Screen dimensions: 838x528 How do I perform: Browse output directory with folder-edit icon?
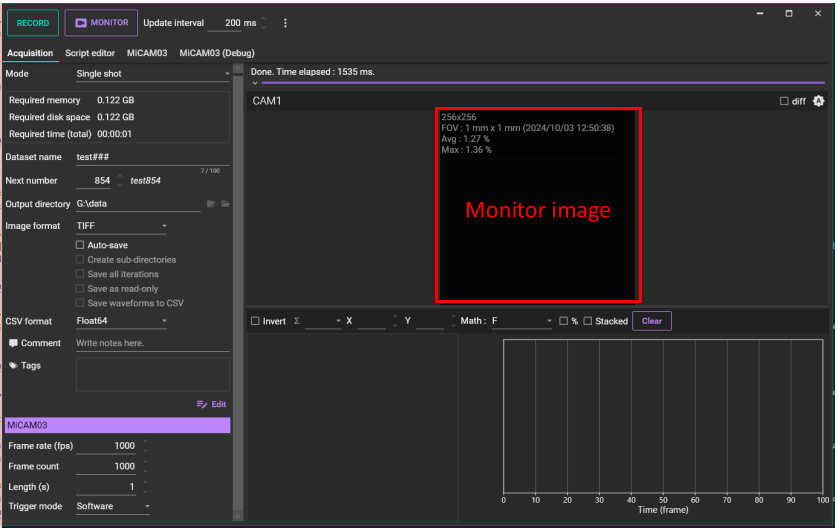(211, 204)
